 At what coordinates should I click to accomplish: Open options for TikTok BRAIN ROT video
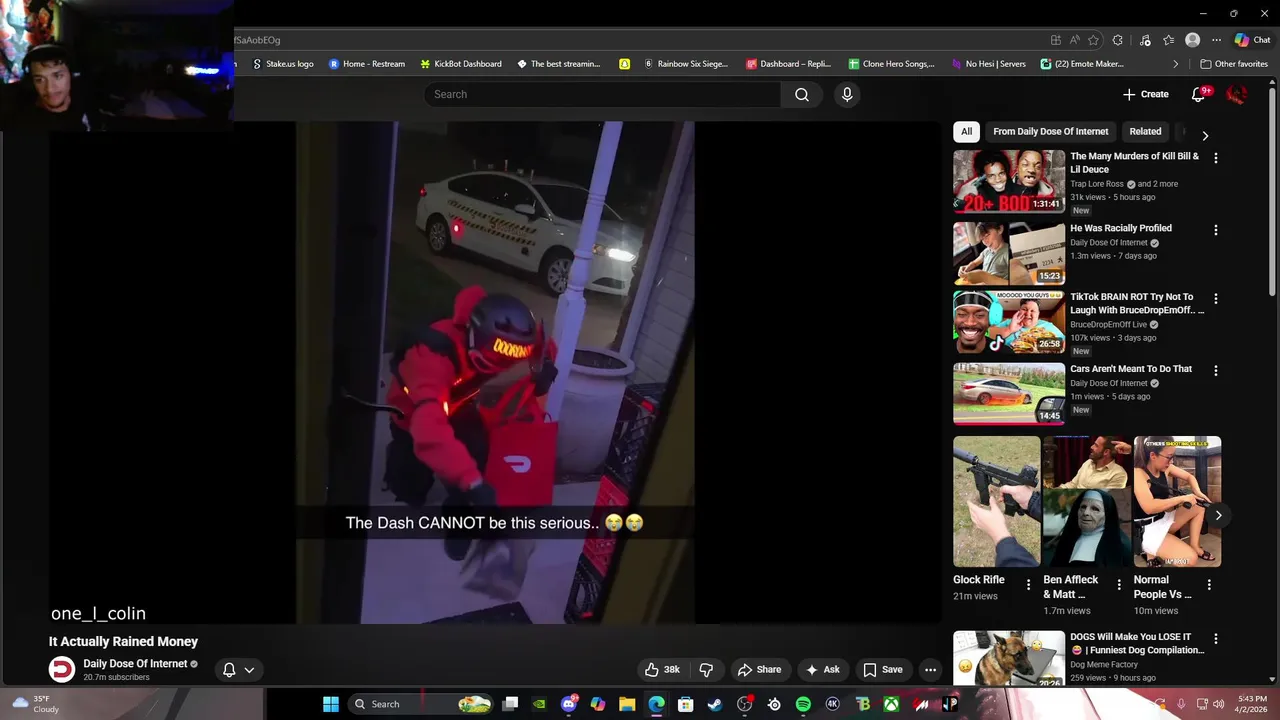[x=1216, y=298]
